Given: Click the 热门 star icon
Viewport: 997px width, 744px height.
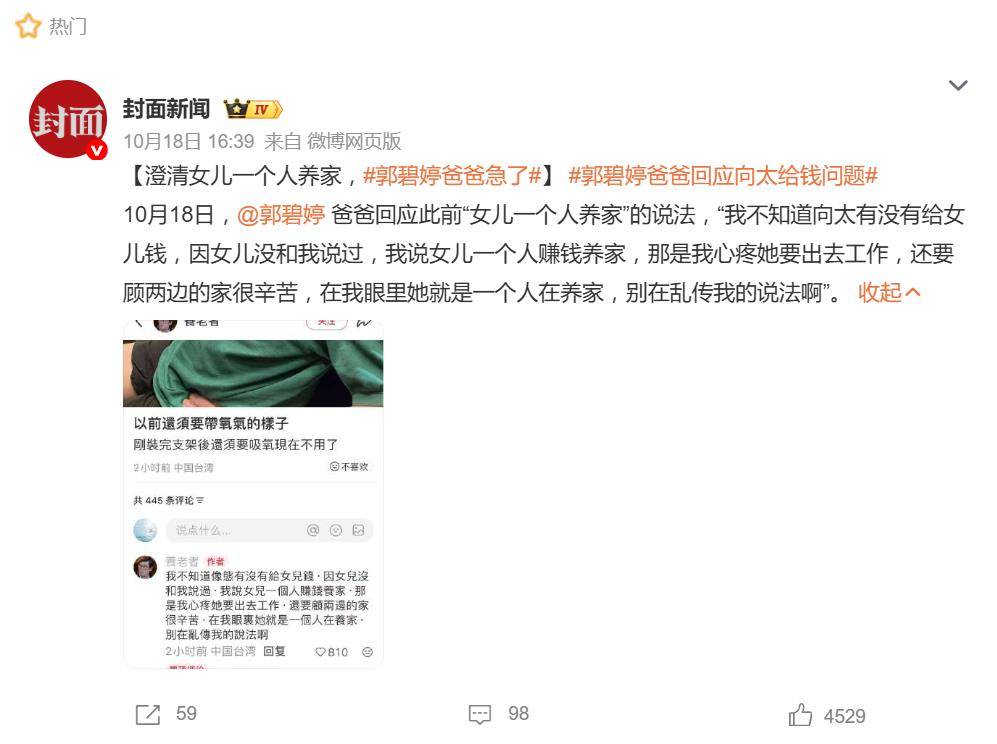Looking at the screenshot, I should (x=28, y=27).
